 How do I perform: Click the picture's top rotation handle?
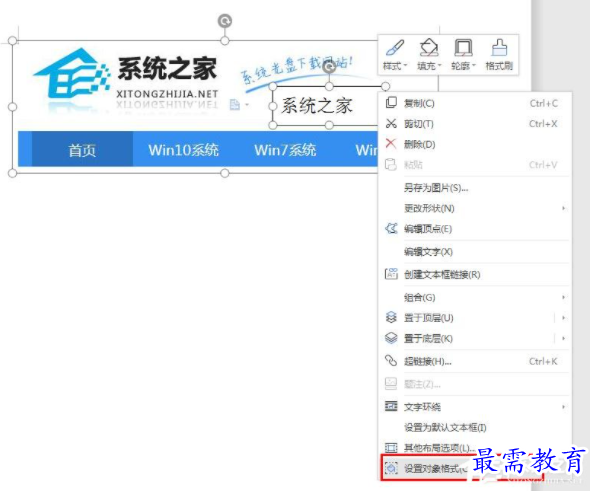(x=225, y=21)
